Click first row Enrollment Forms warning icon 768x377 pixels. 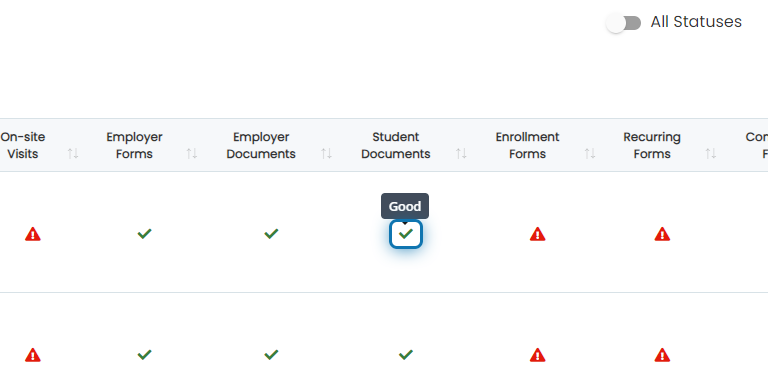click(537, 234)
